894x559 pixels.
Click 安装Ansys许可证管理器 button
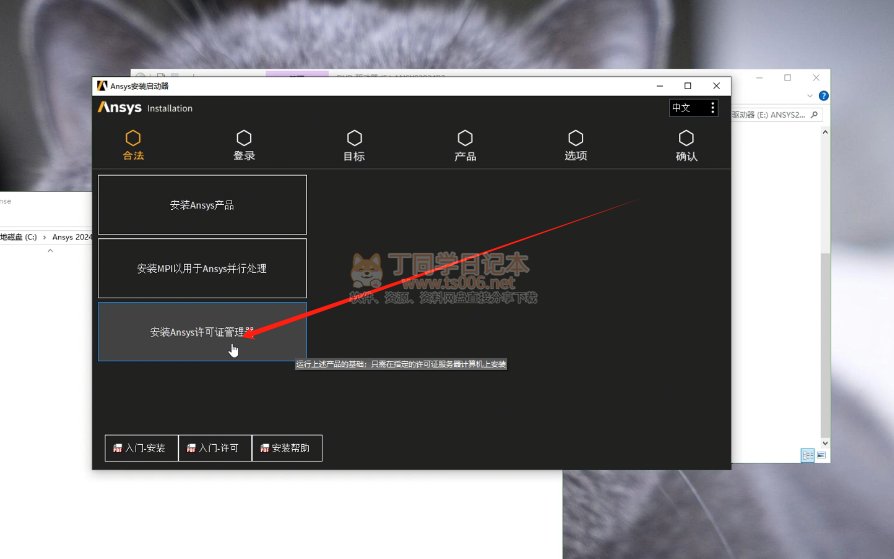pos(202,331)
